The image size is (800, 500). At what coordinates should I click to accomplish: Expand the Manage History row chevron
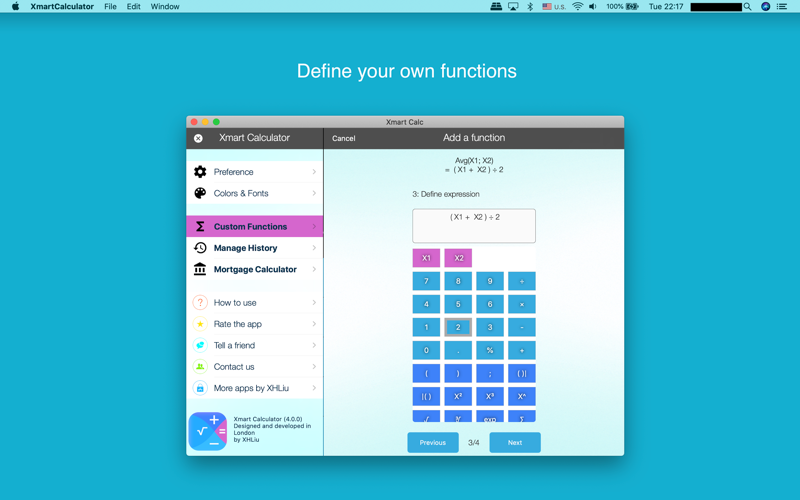(x=314, y=248)
